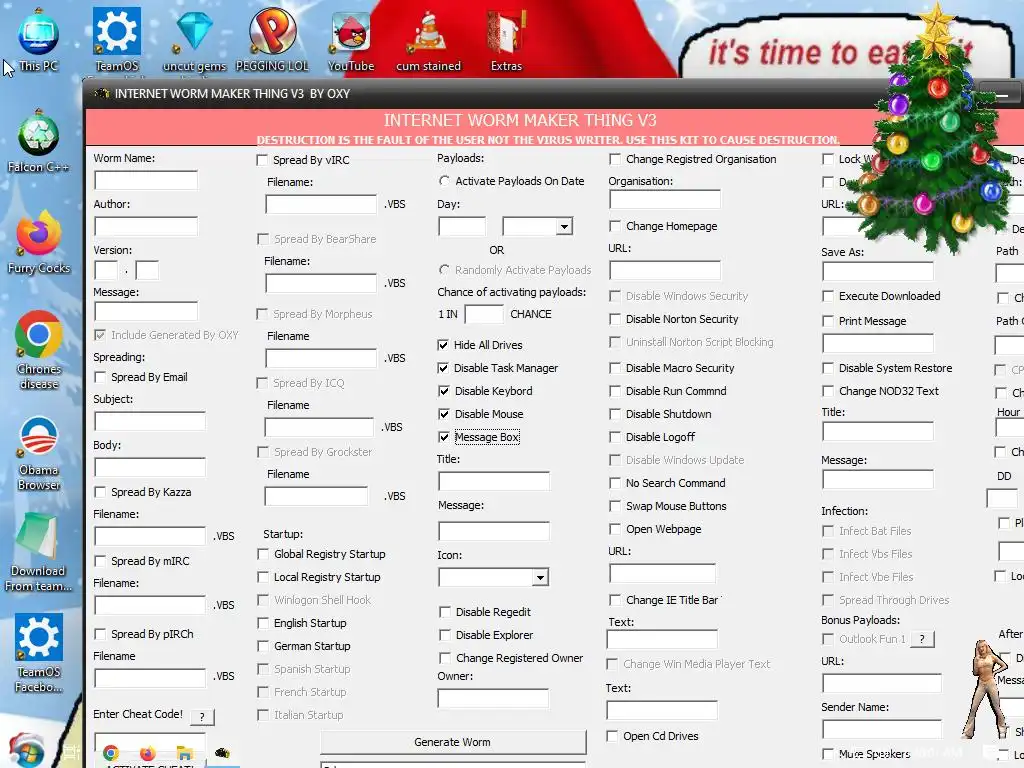This screenshot has width=1024, height=768.
Task: Check Print Message option
Action: (827, 321)
